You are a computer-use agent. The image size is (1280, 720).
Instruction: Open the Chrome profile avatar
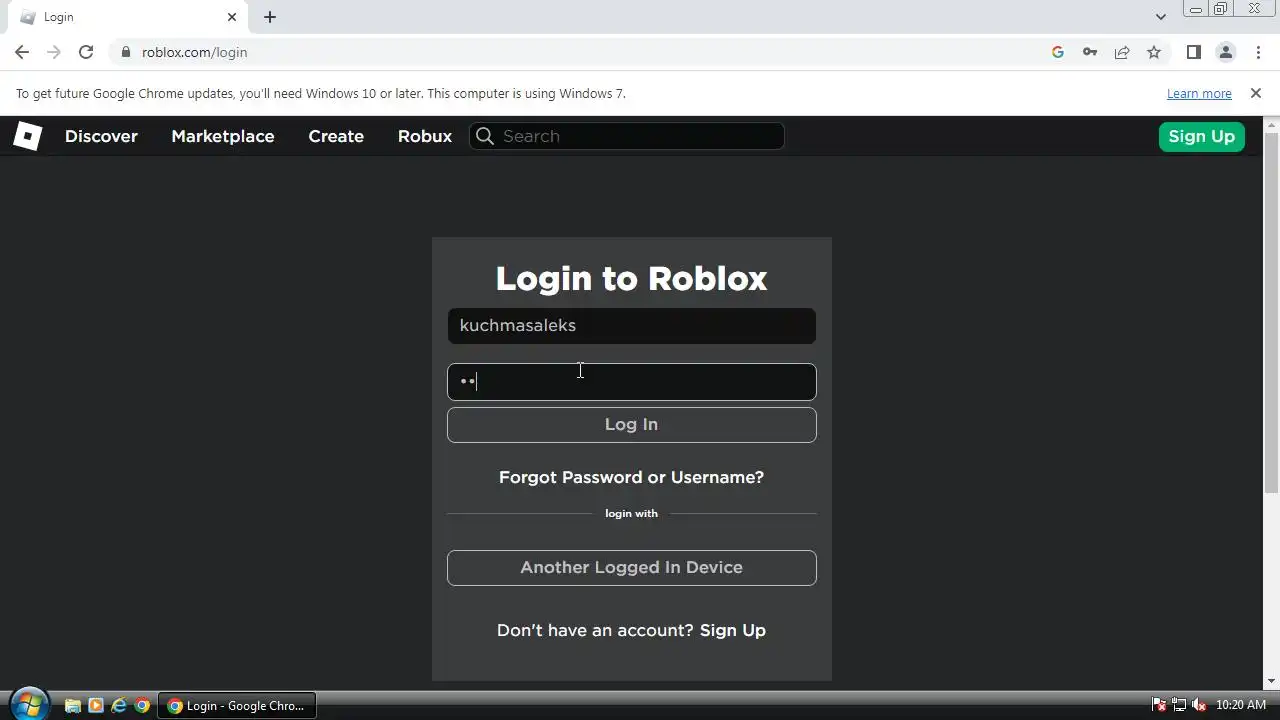[x=1225, y=52]
